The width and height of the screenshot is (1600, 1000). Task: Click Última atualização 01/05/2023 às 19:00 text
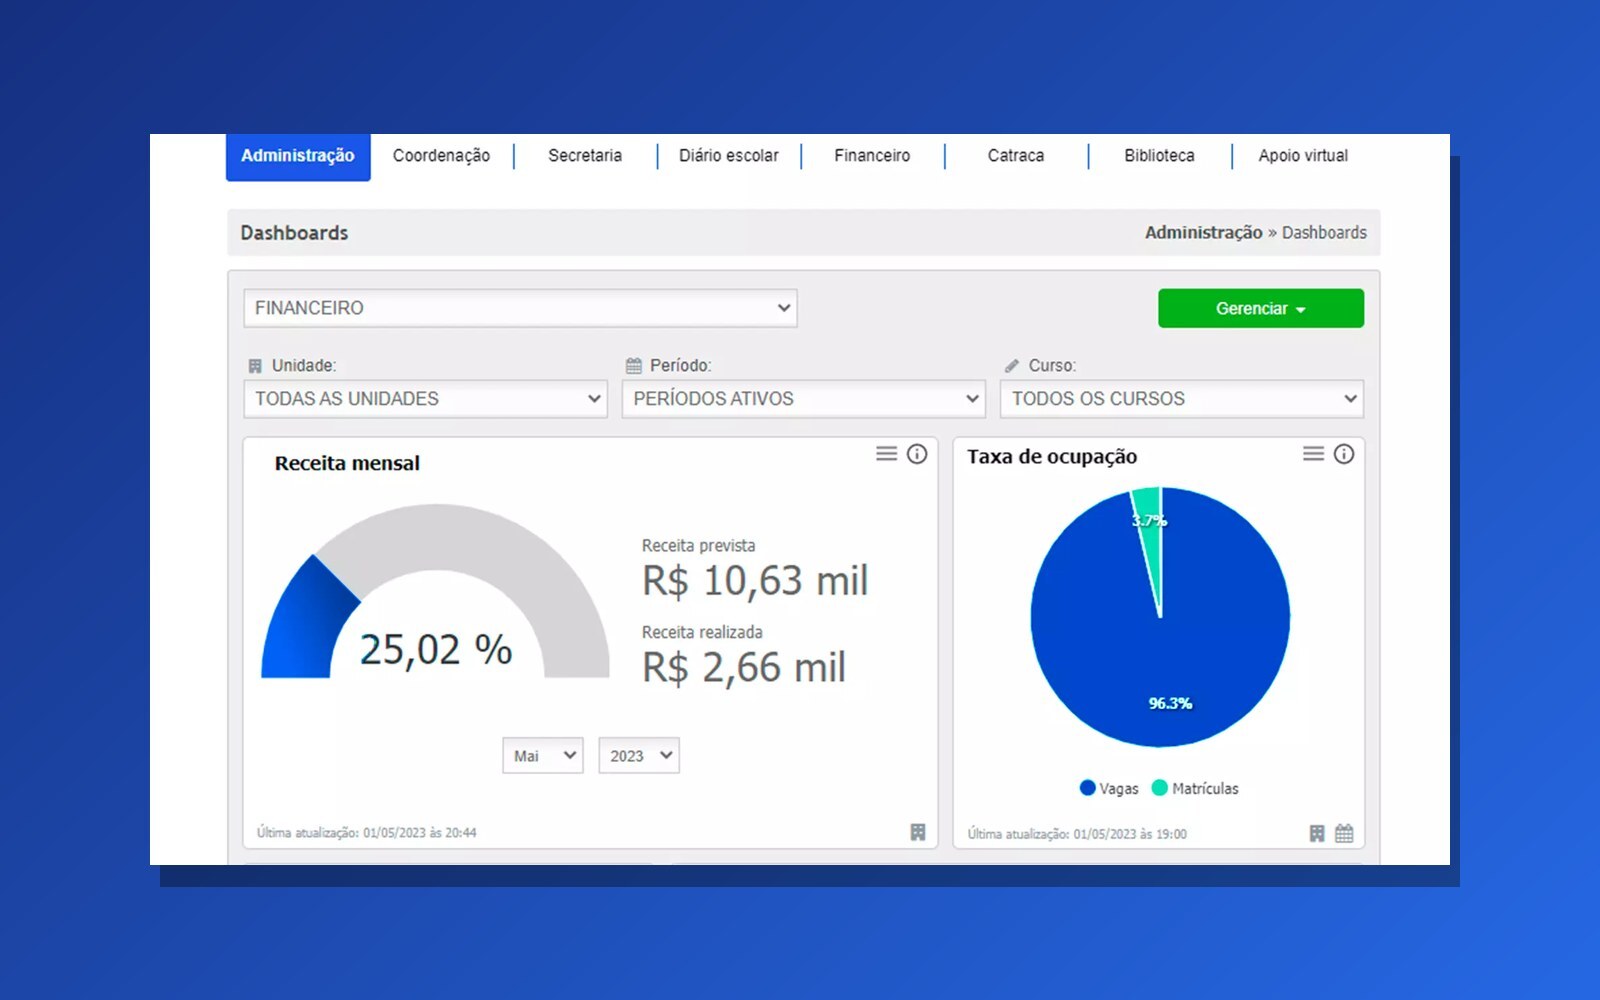pos(1077,833)
